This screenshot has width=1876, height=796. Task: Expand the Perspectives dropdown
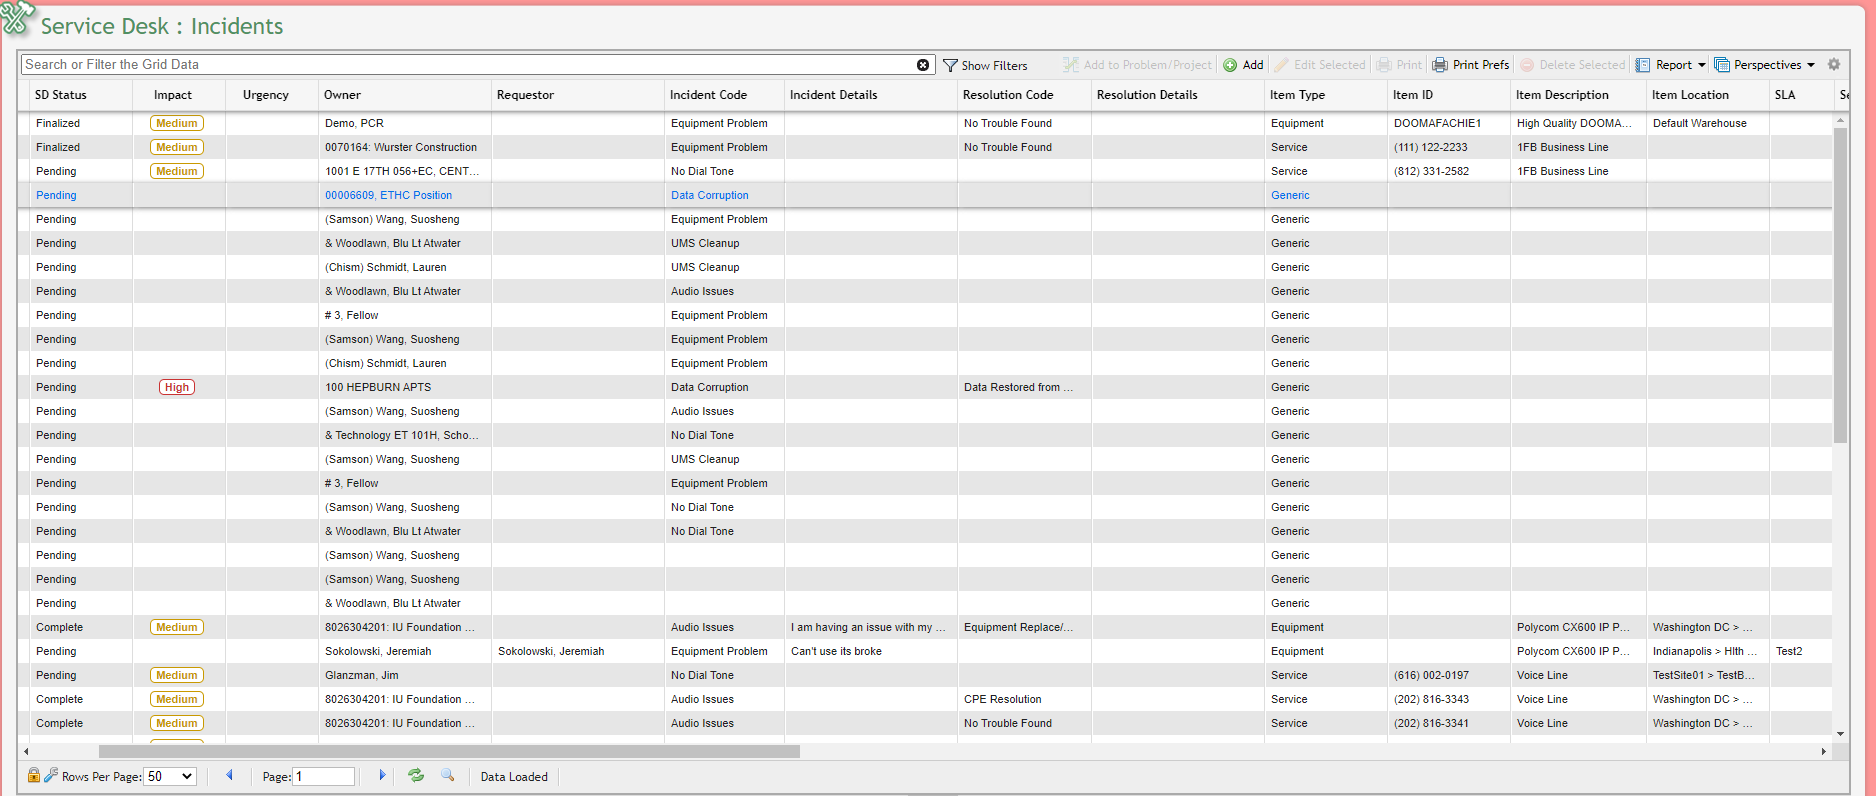pyautogui.click(x=1765, y=65)
